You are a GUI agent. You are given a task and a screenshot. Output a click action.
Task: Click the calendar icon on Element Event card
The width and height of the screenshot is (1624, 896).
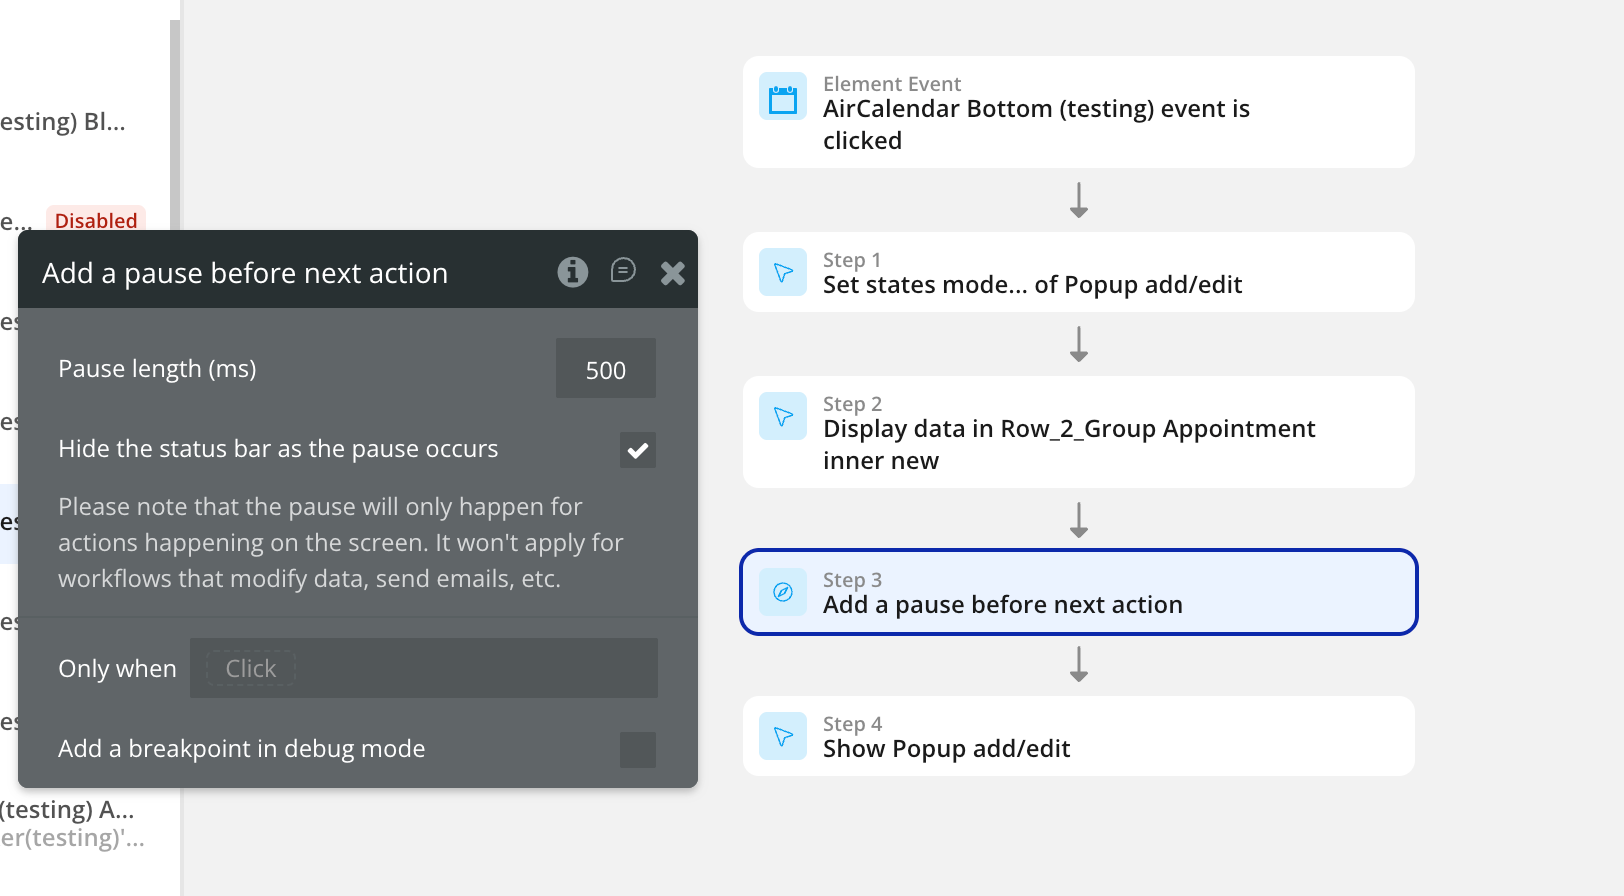[x=782, y=97]
